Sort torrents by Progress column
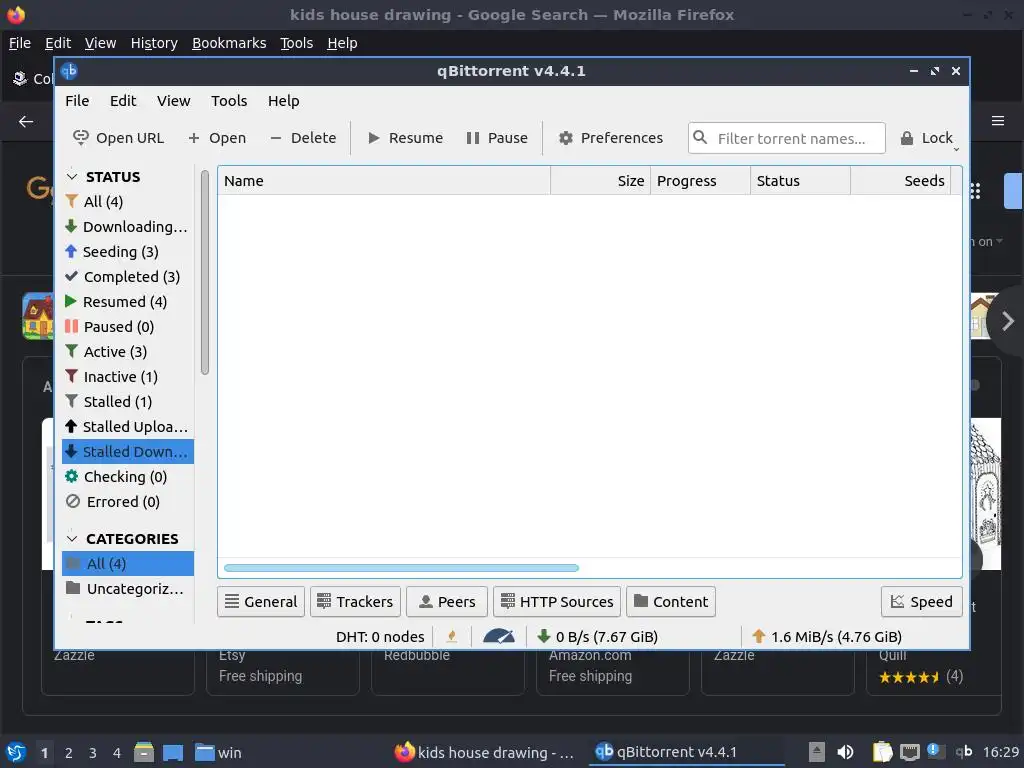 tap(700, 181)
